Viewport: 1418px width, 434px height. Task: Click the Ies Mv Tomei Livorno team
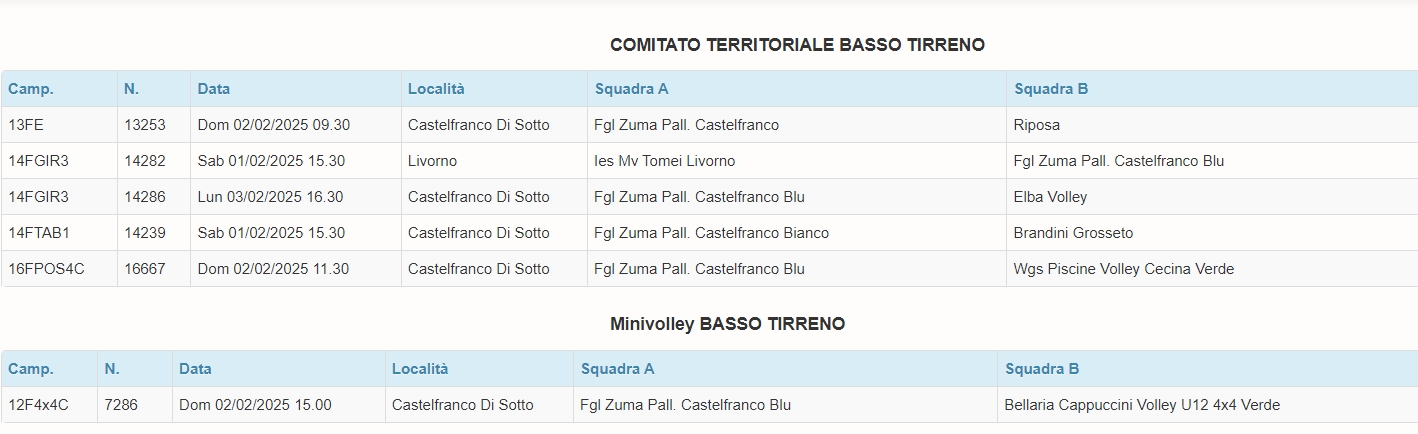point(664,161)
